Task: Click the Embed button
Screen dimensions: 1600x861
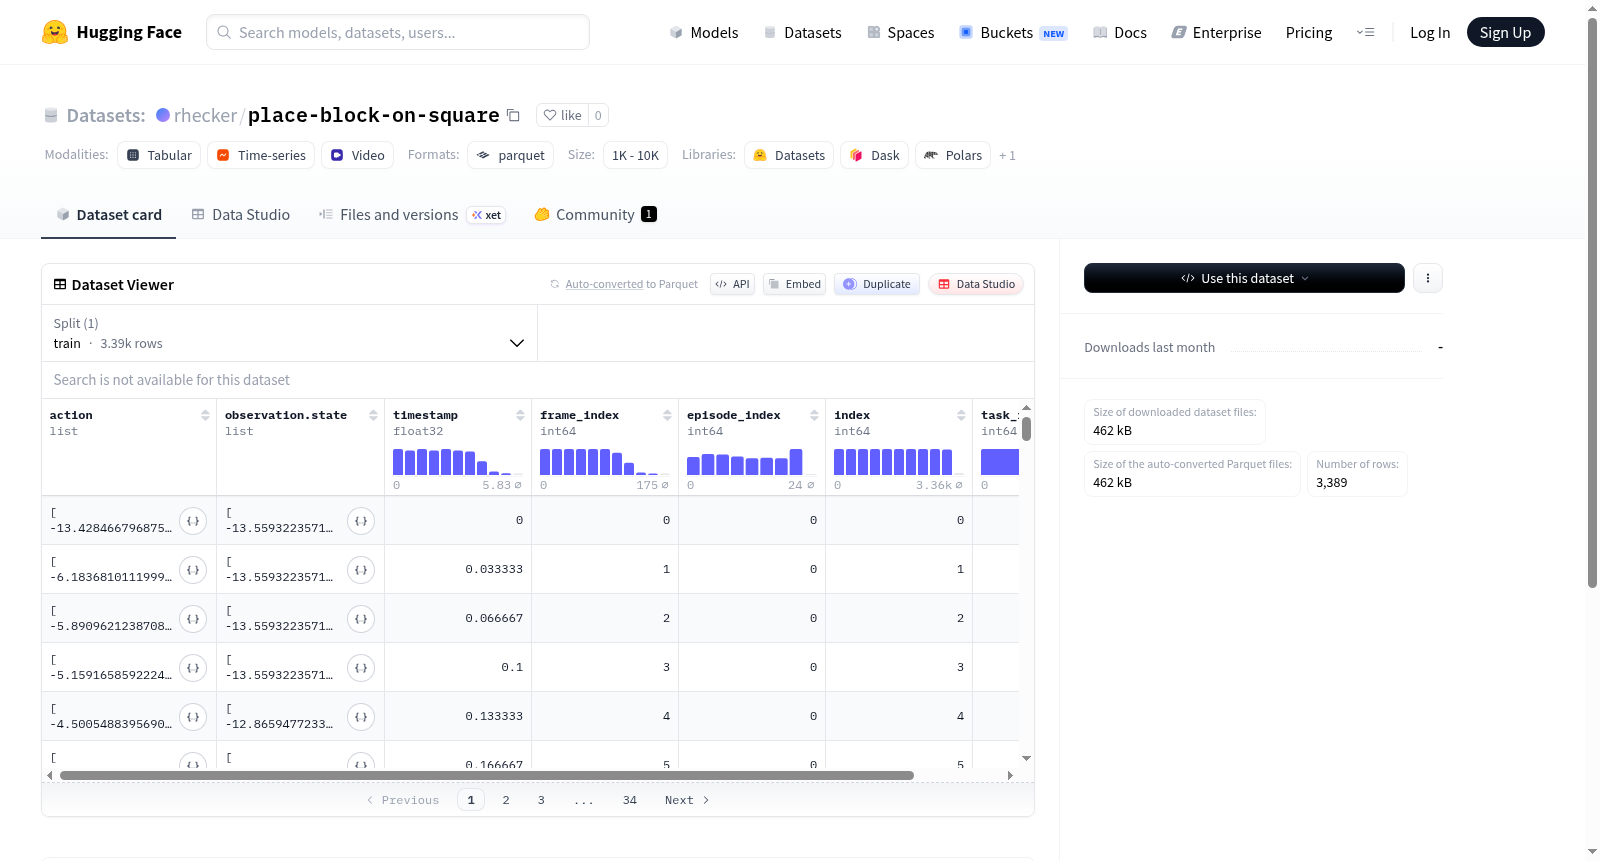Action: tap(795, 284)
